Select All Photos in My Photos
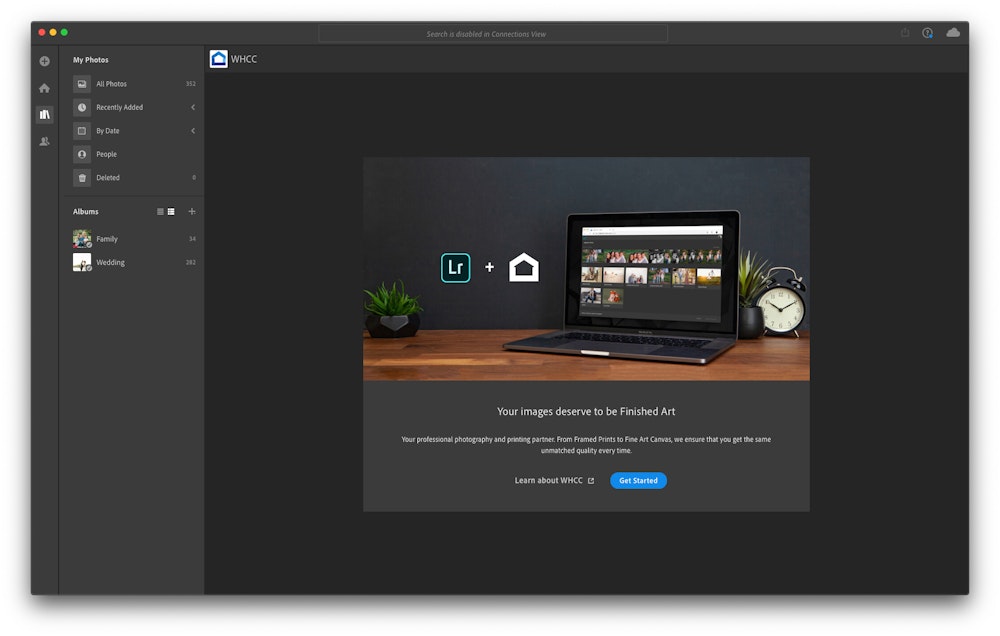The image size is (1000, 636). (111, 84)
